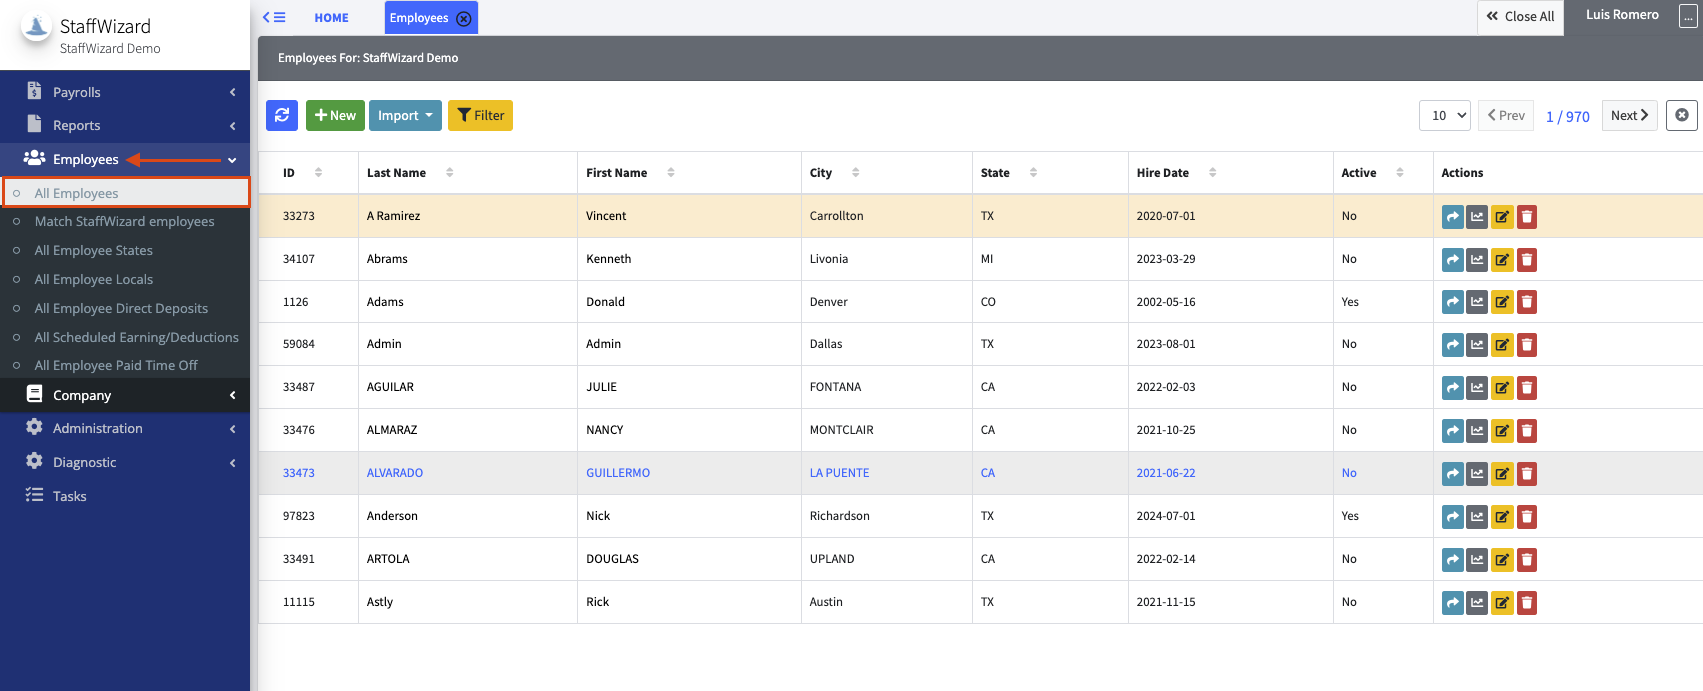Image resolution: width=1703 pixels, height=691 pixels.
Task: Delete employee Vincent A Ramirez using trash icon
Action: (1526, 217)
